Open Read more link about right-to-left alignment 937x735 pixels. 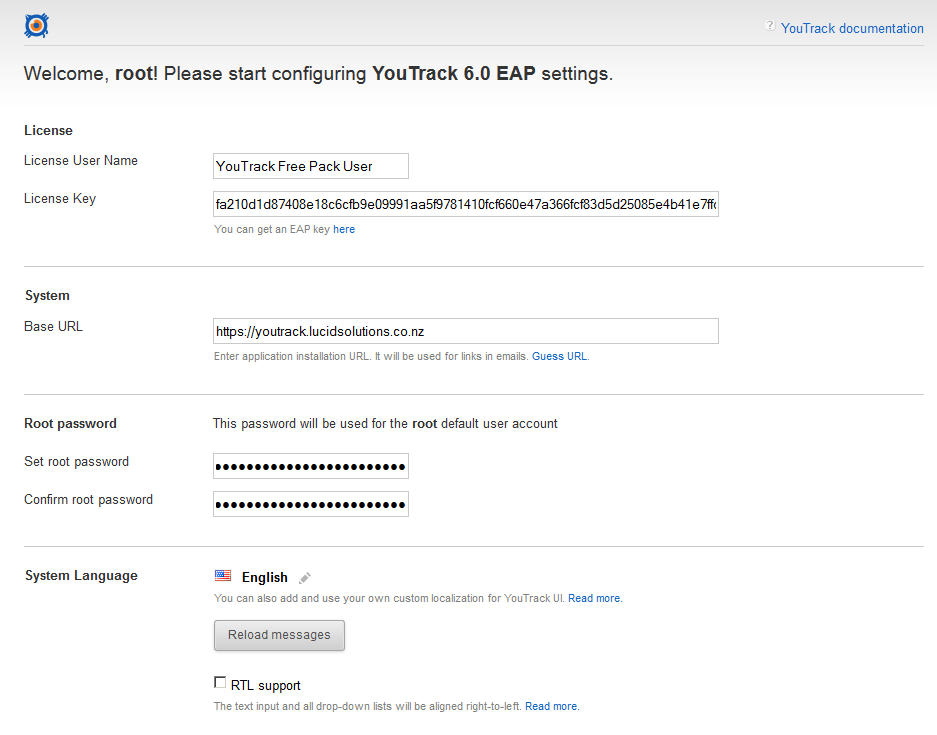(551, 706)
